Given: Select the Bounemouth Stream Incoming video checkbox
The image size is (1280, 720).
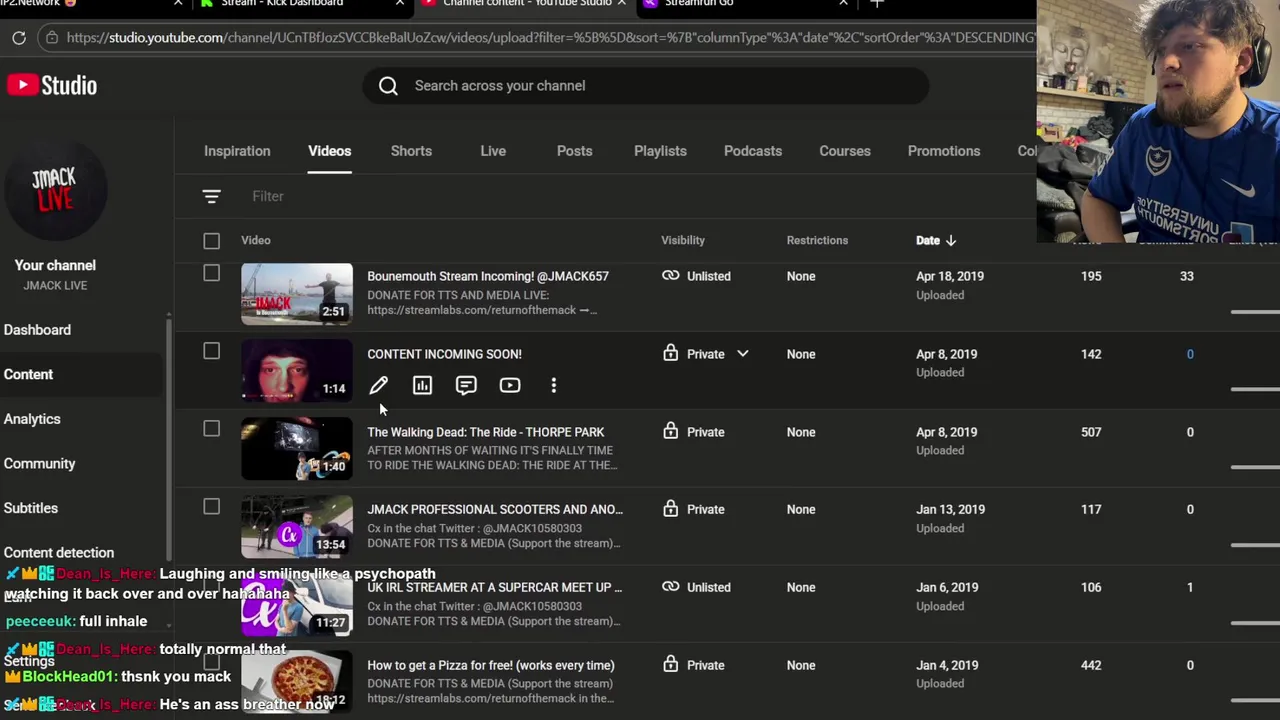Looking at the screenshot, I should coord(211,273).
